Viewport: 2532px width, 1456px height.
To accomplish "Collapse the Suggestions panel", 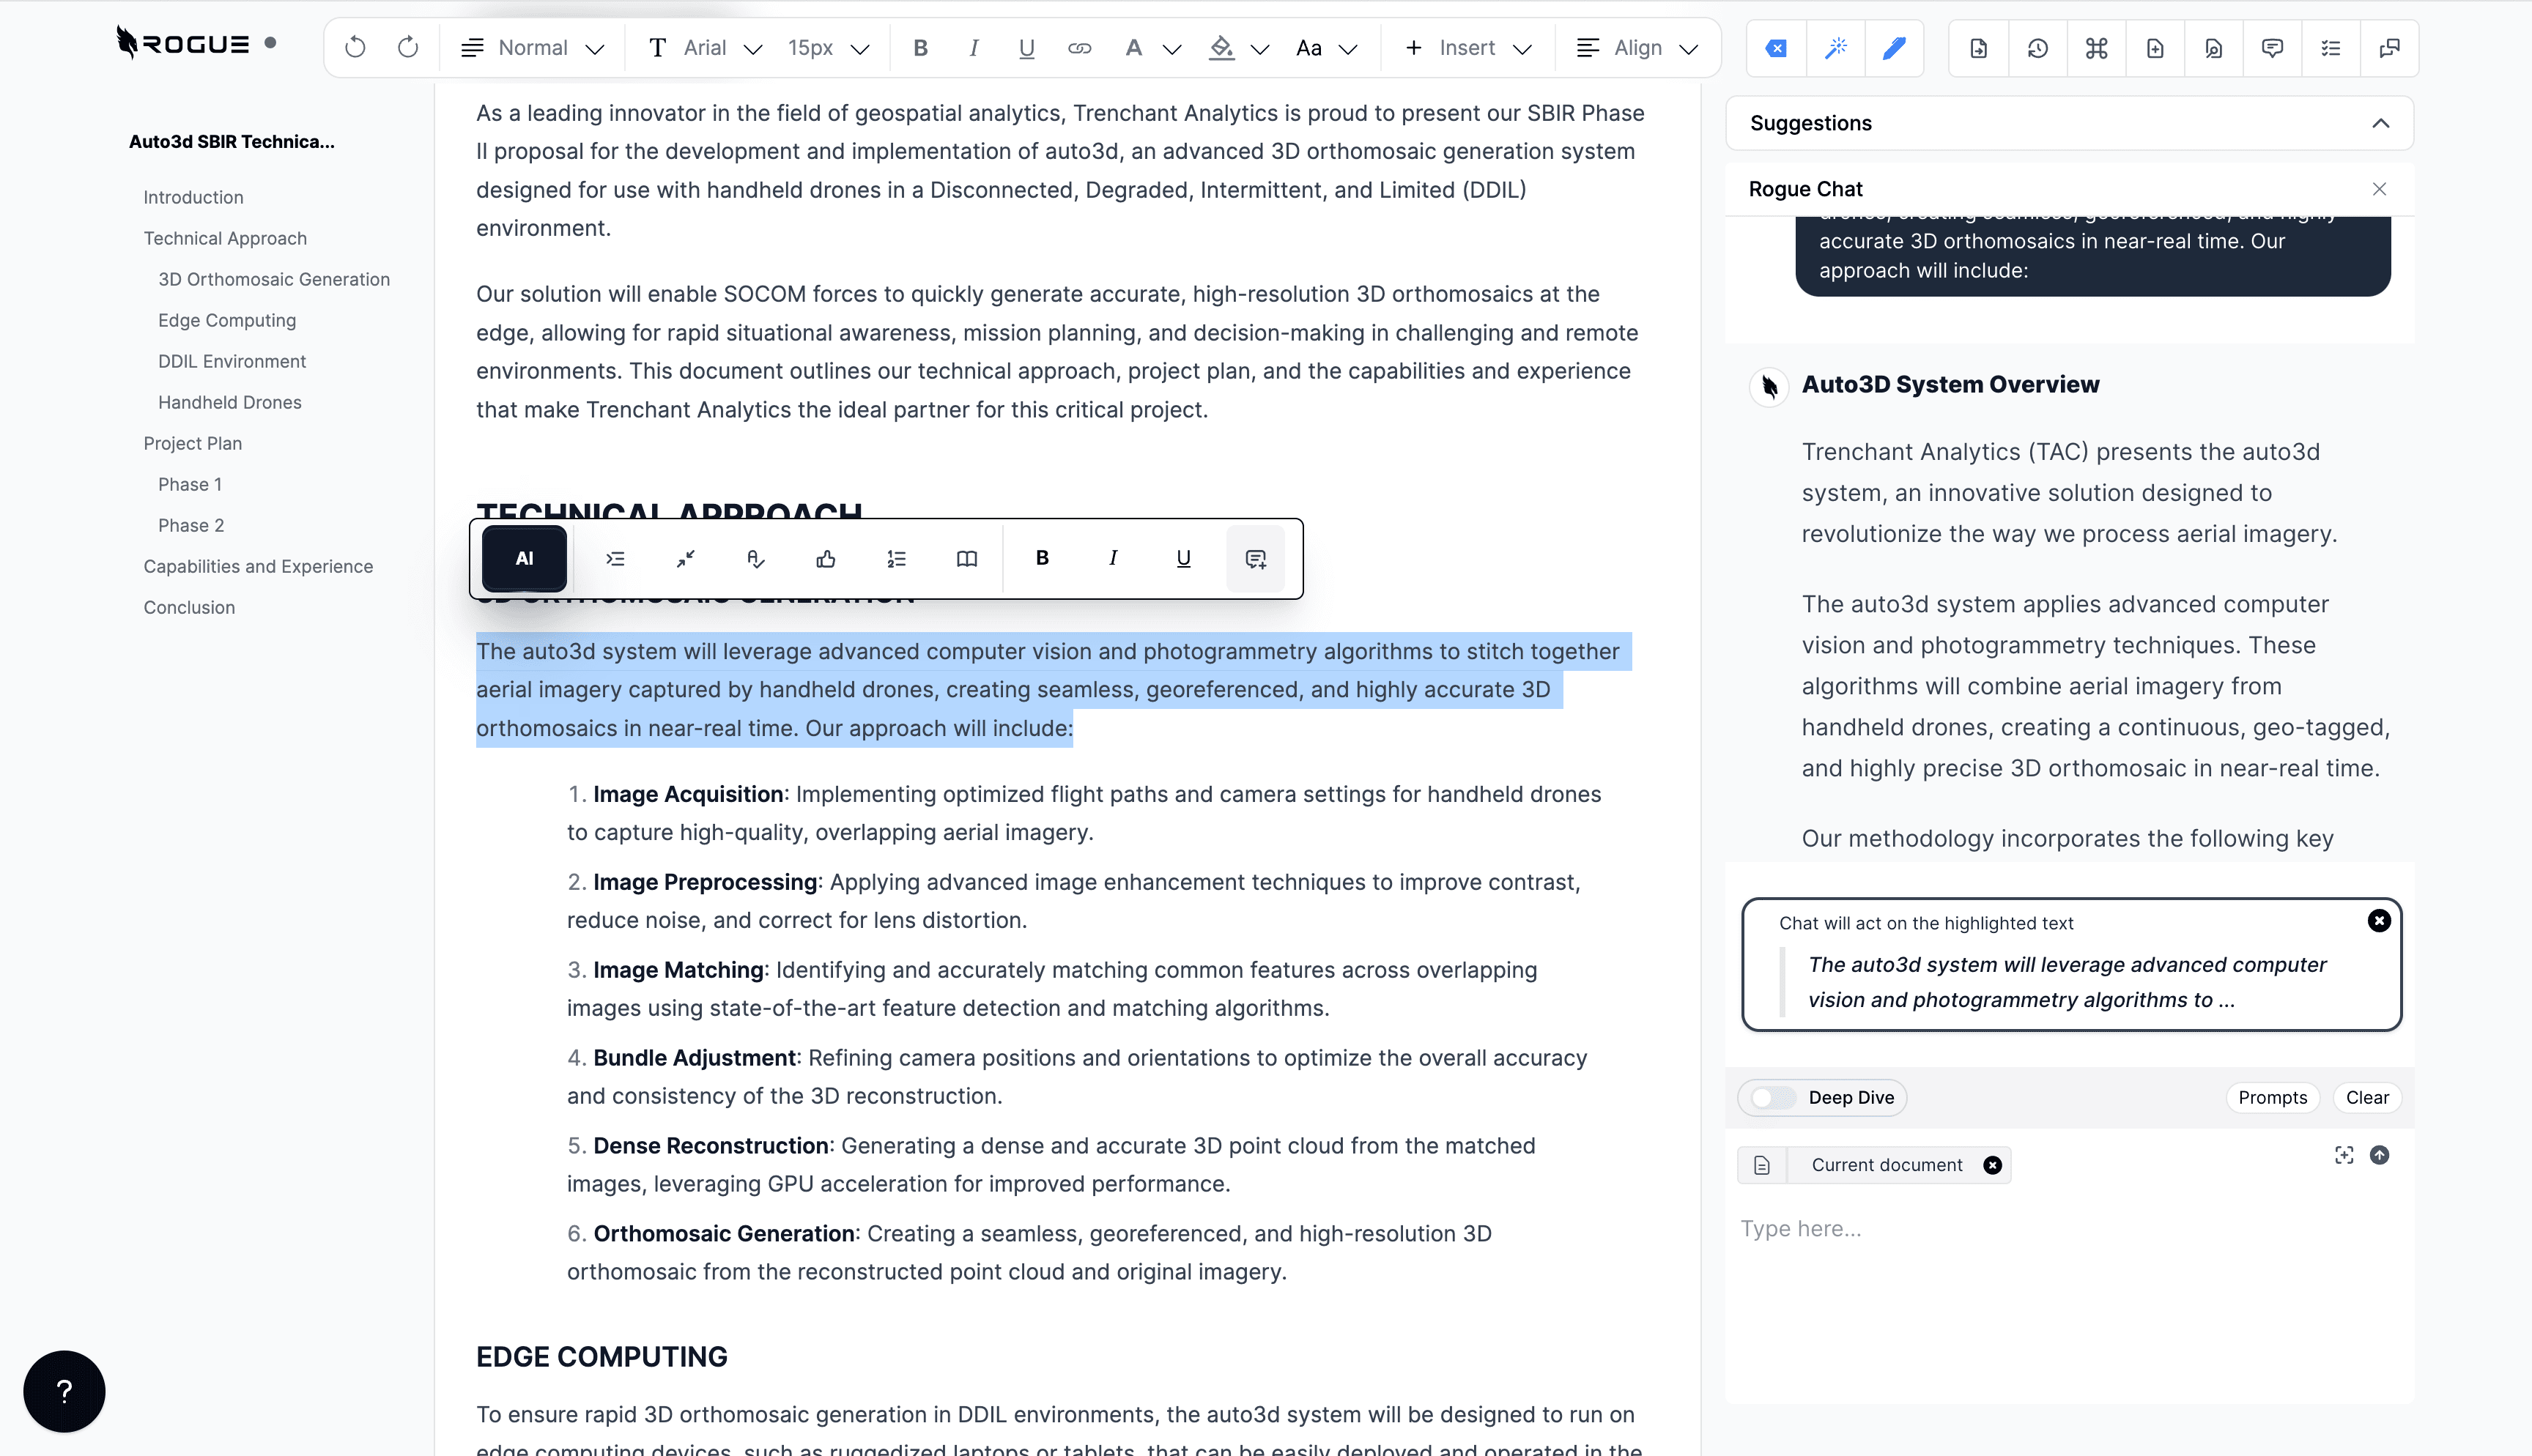I will coord(2380,123).
